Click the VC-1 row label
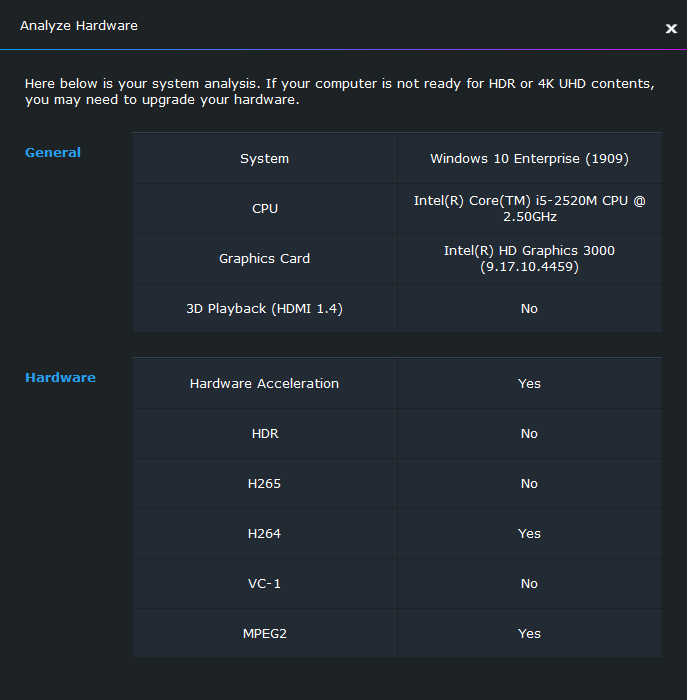 point(265,584)
